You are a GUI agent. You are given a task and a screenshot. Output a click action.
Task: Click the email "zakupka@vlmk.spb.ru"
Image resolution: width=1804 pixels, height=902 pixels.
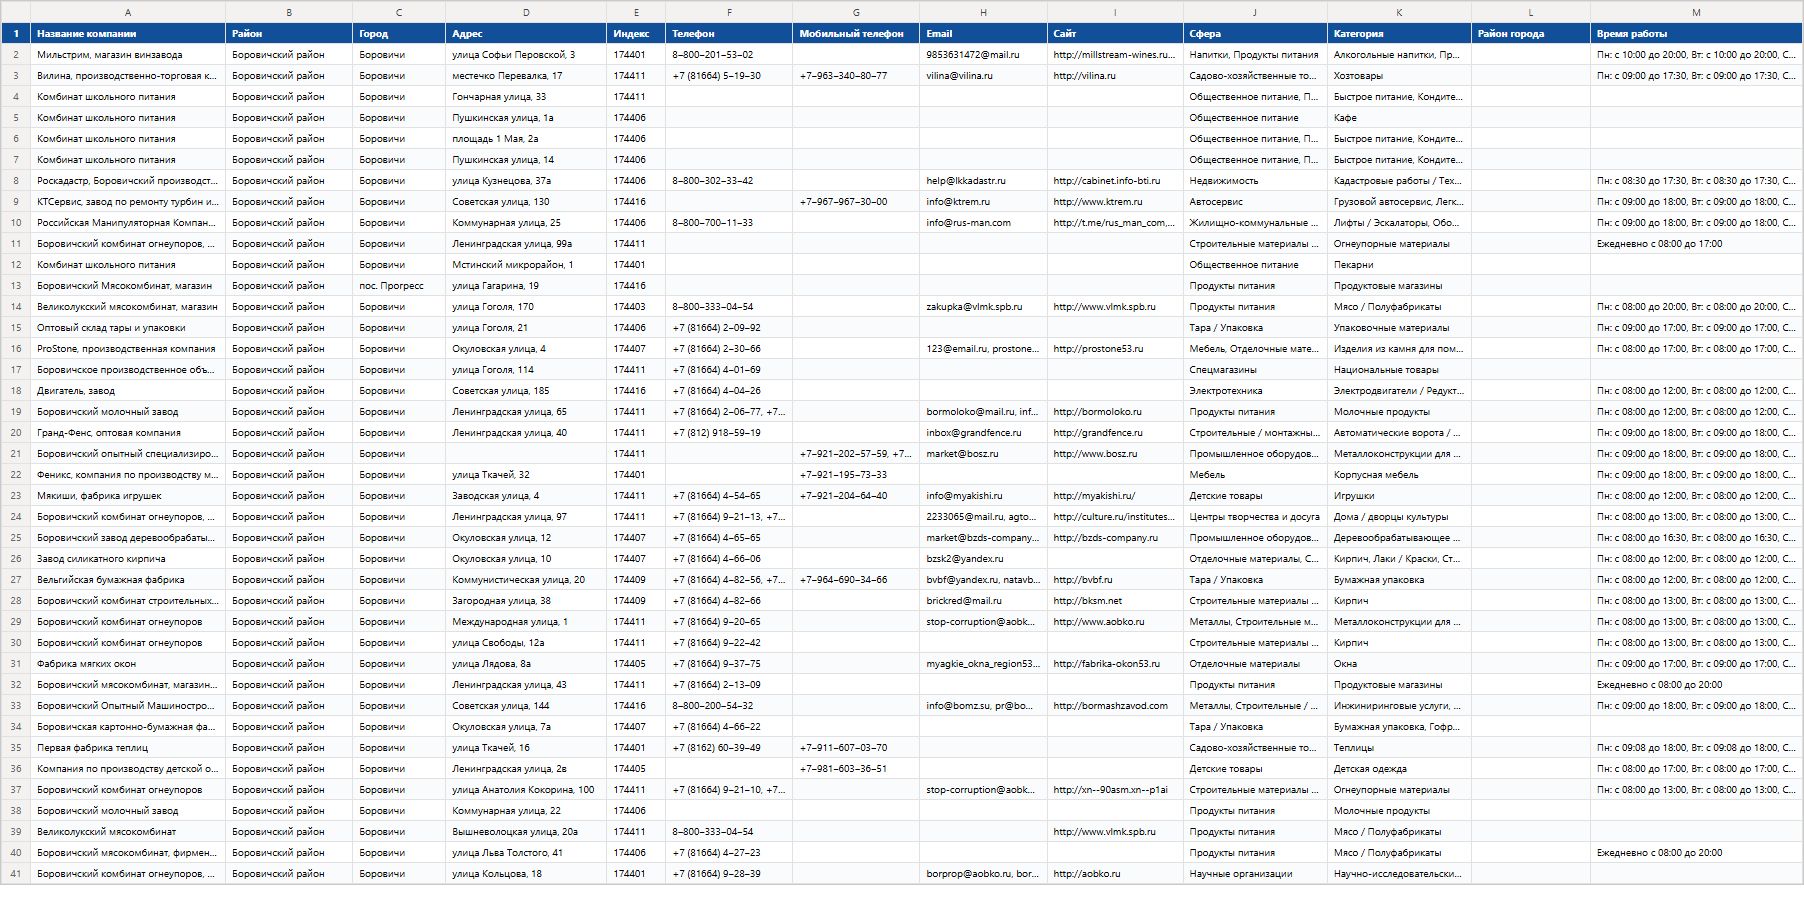point(983,307)
